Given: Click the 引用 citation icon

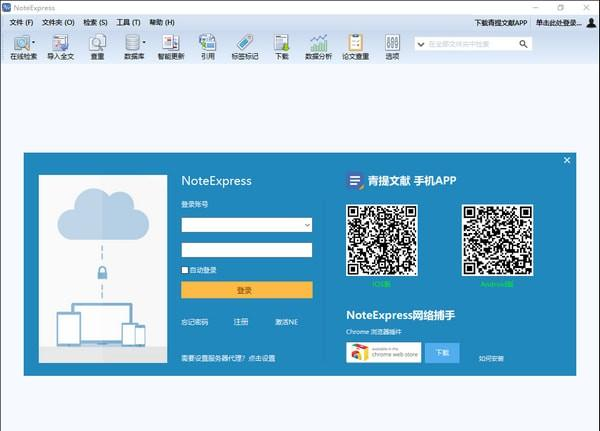Looking at the screenshot, I should click(x=208, y=47).
